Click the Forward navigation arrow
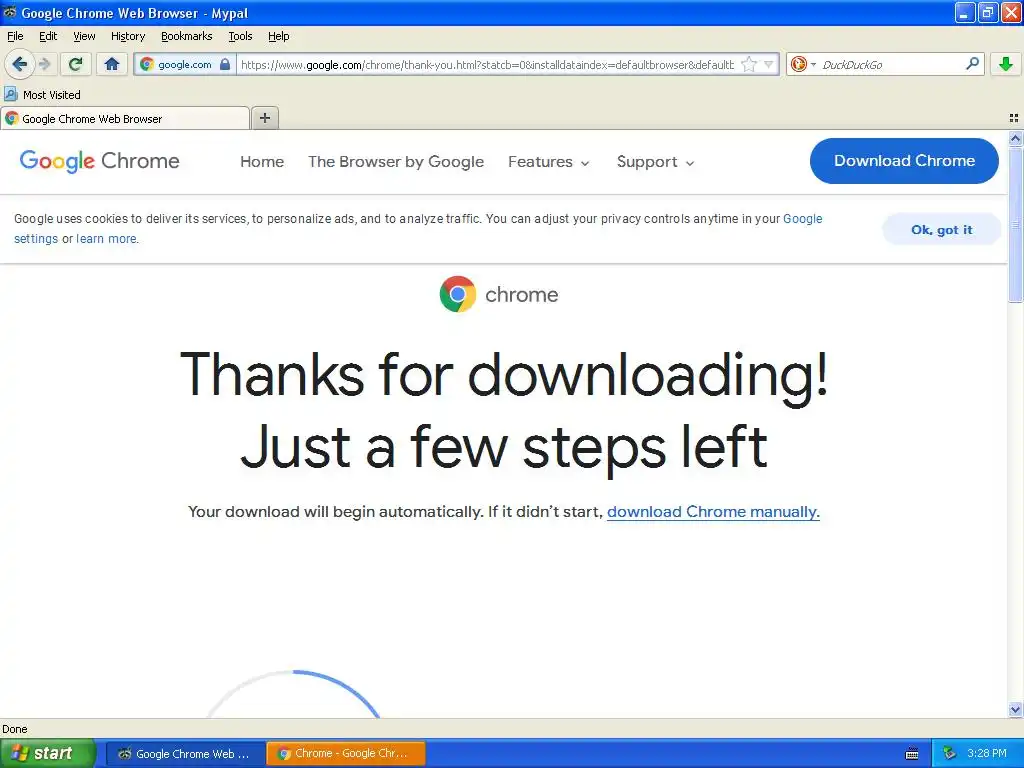Image resolution: width=1024 pixels, height=768 pixels. (44, 64)
